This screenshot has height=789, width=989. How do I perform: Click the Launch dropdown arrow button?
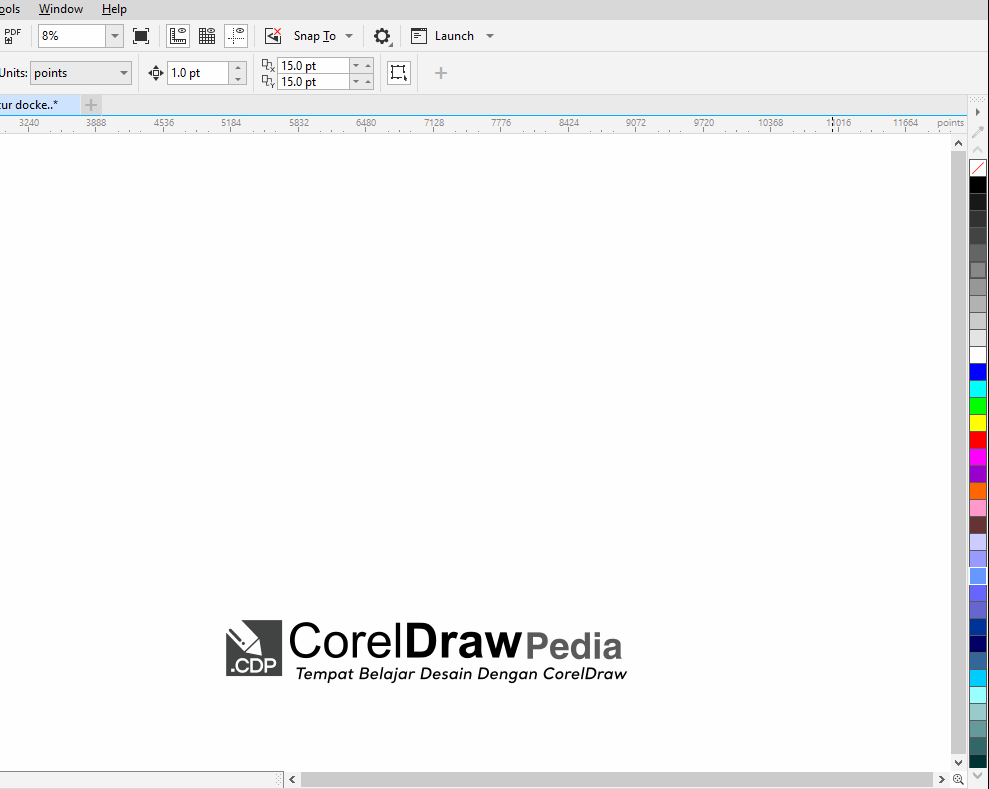489,35
